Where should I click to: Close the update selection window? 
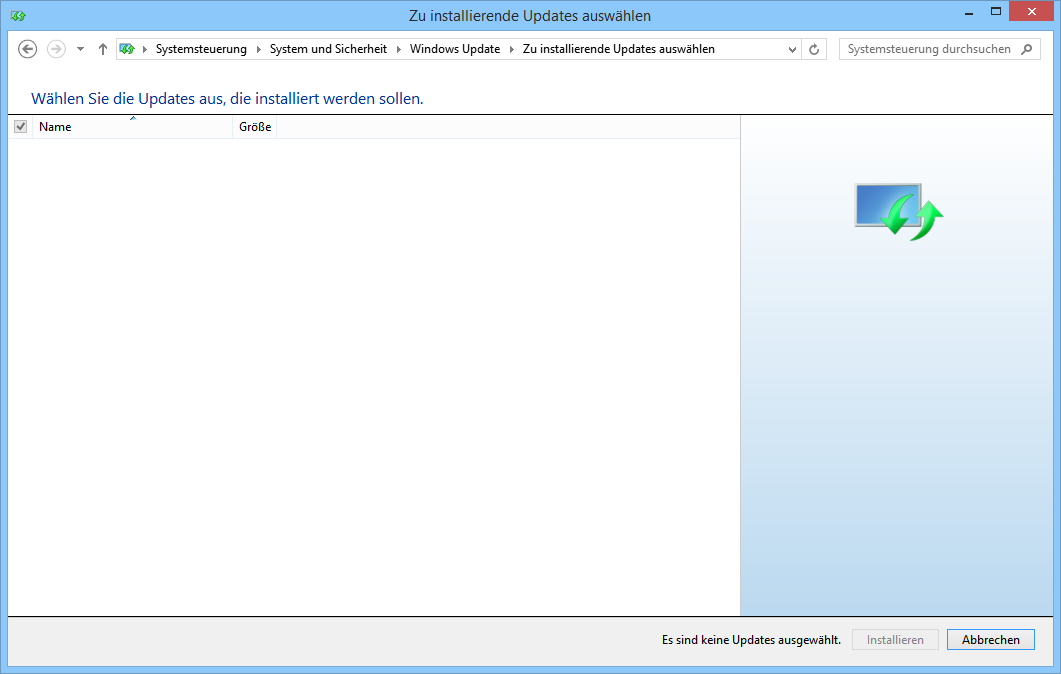click(x=1031, y=12)
